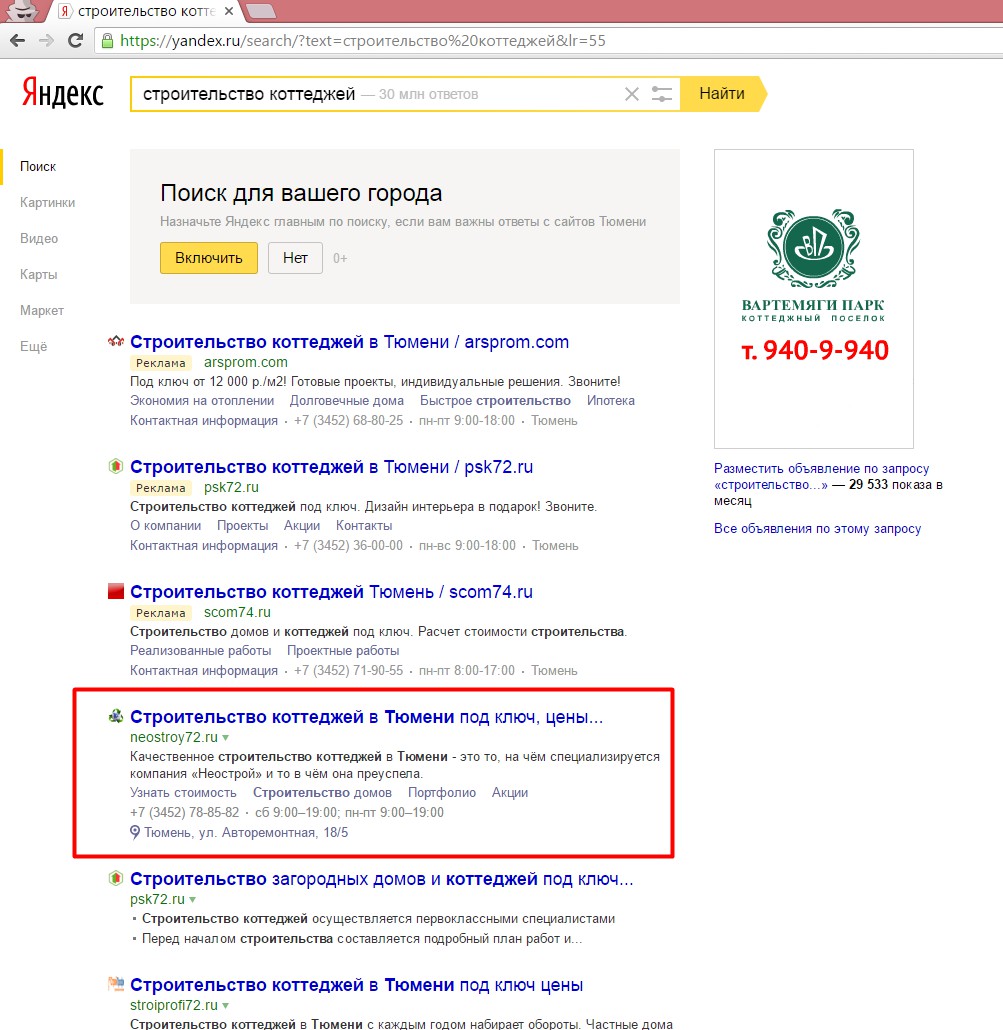1003x1030 pixels.
Task: Click neostroy72.ru result favicon
Action: coord(116,716)
